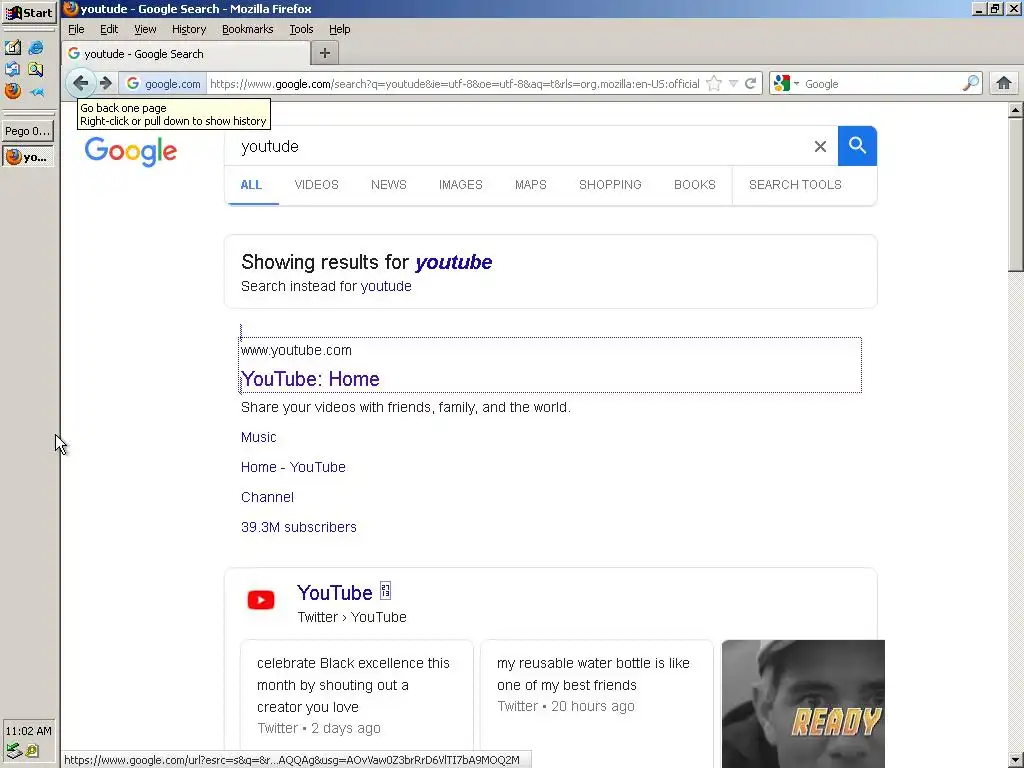1024x768 pixels.
Task: Open the Bookmarks menu
Action: point(248,29)
